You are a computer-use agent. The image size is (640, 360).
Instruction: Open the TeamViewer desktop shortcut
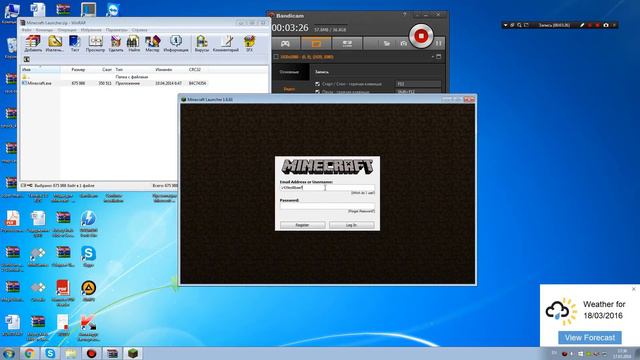coord(113,9)
